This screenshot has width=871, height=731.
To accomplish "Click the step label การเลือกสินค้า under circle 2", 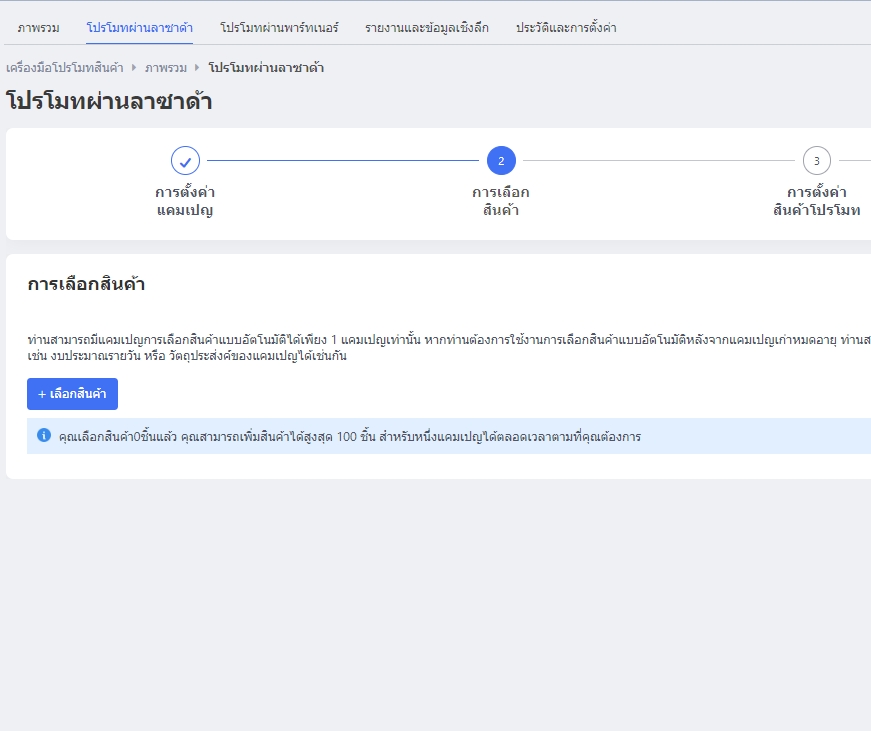I will coord(500,201).
